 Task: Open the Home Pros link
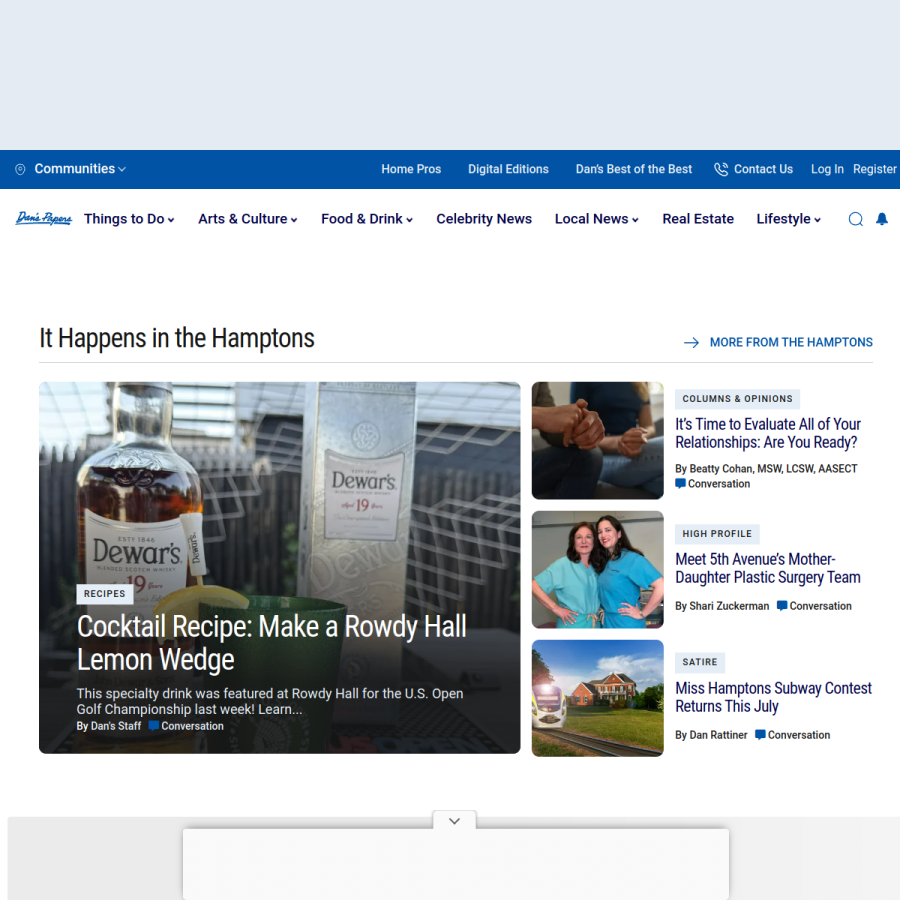pos(411,169)
